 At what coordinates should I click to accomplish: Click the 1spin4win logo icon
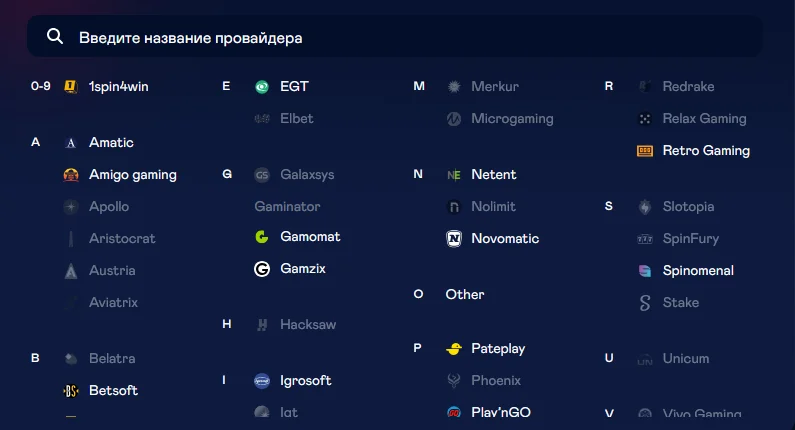(71, 87)
